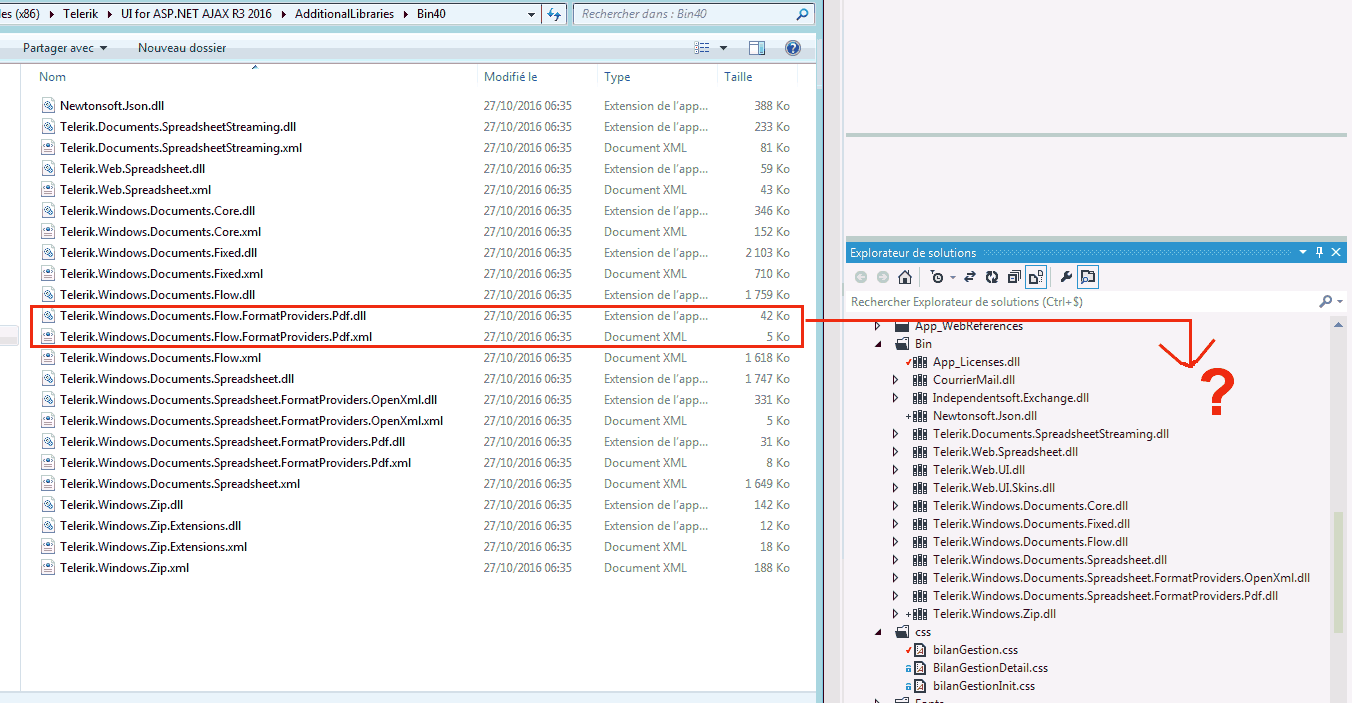Click the Nouveau dossier button
This screenshot has width=1352, height=703.
(x=182, y=48)
